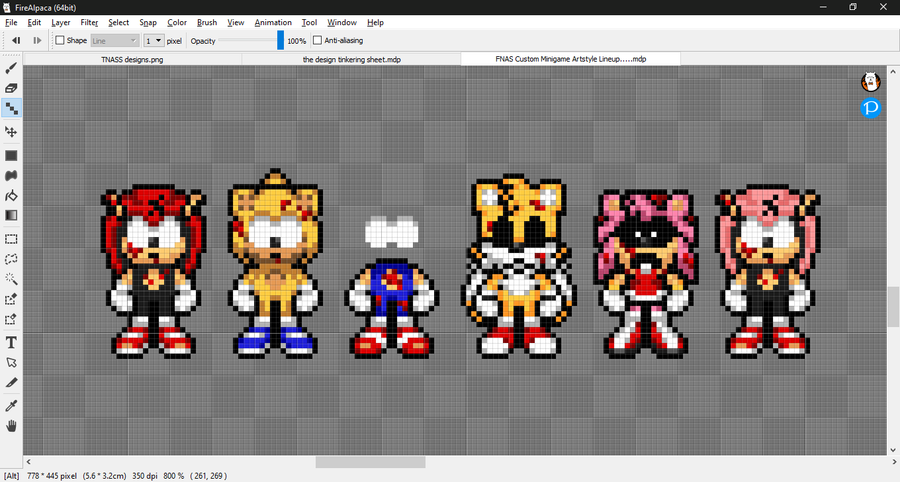
Task: Select the Eraser tool
Action: tap(11, 88)
